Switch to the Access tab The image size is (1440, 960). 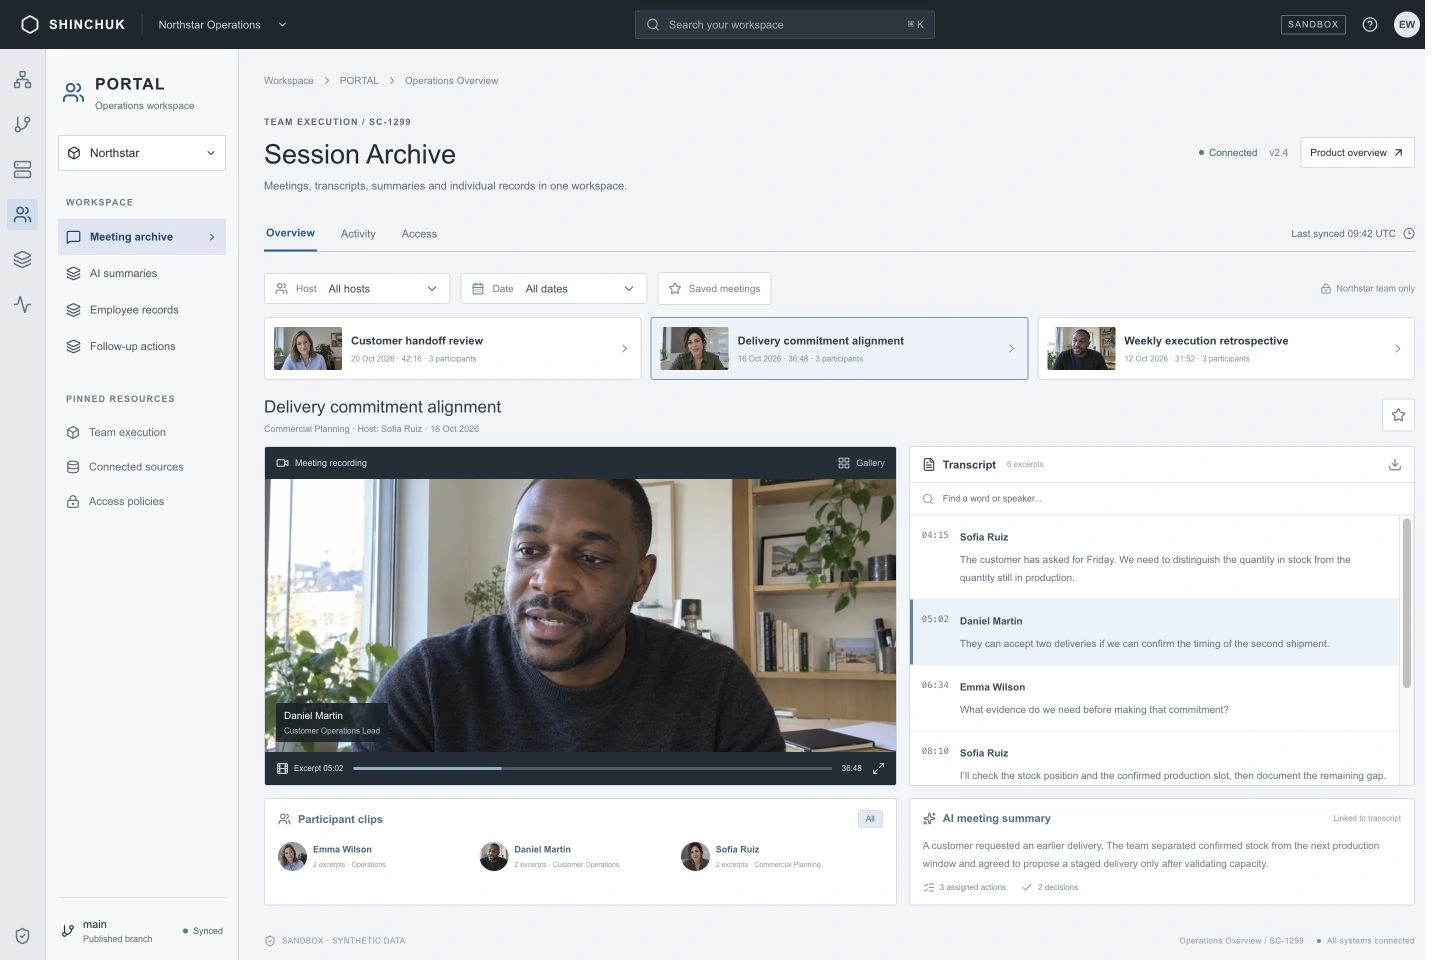(419, 234)
